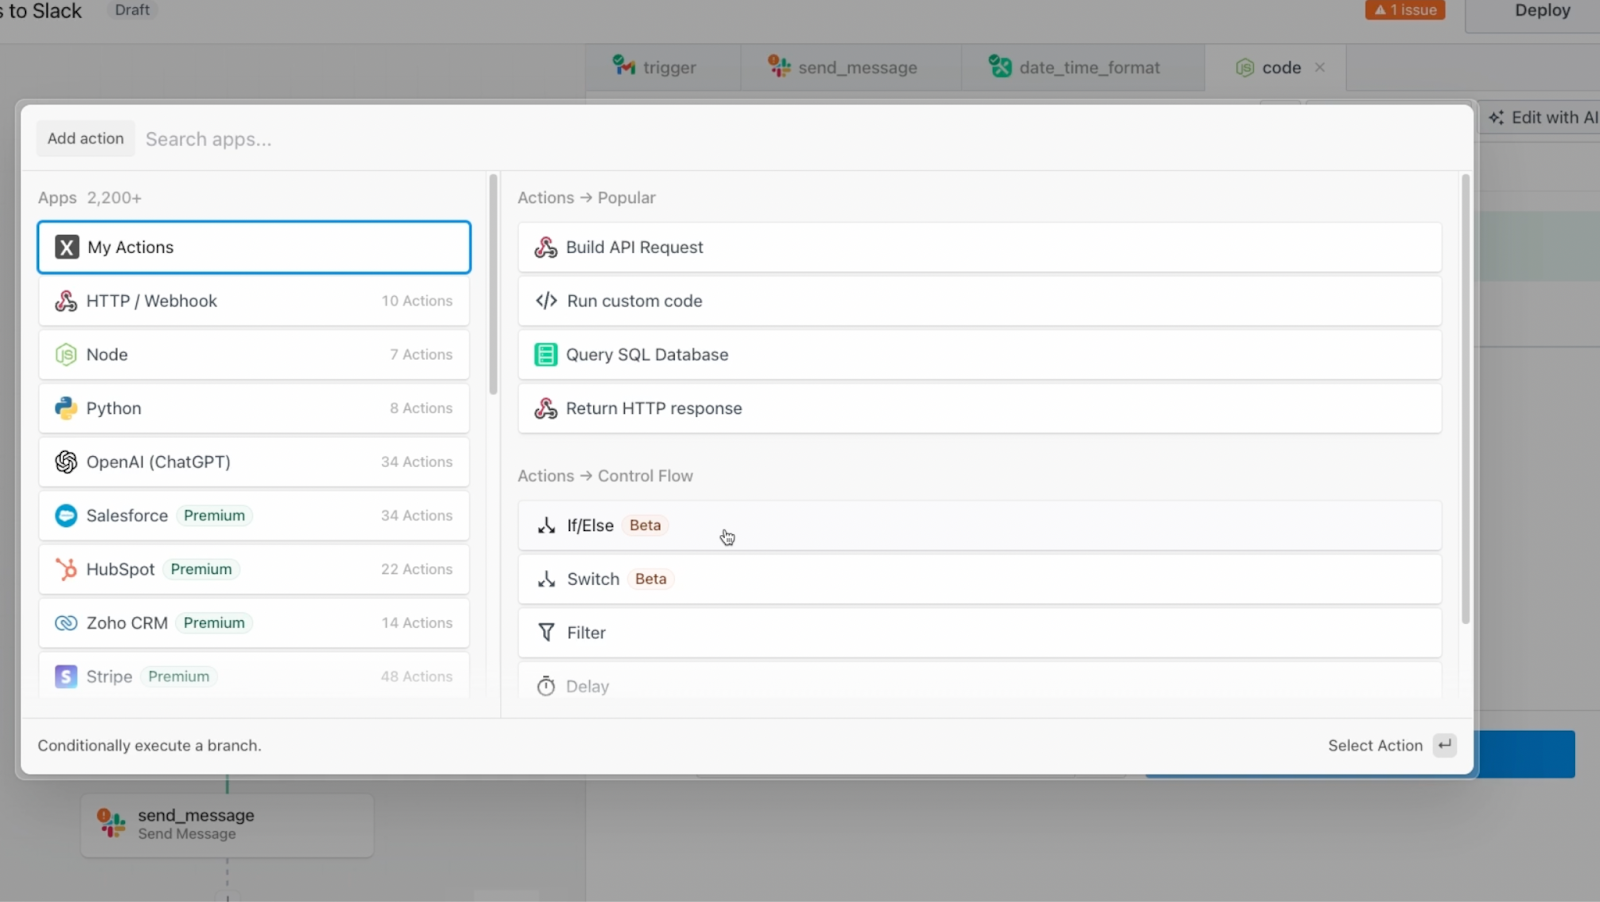Click the Premium badge beside Salesforce
The width and height of the screenshot is (1600, 902).
pos(214,515)
